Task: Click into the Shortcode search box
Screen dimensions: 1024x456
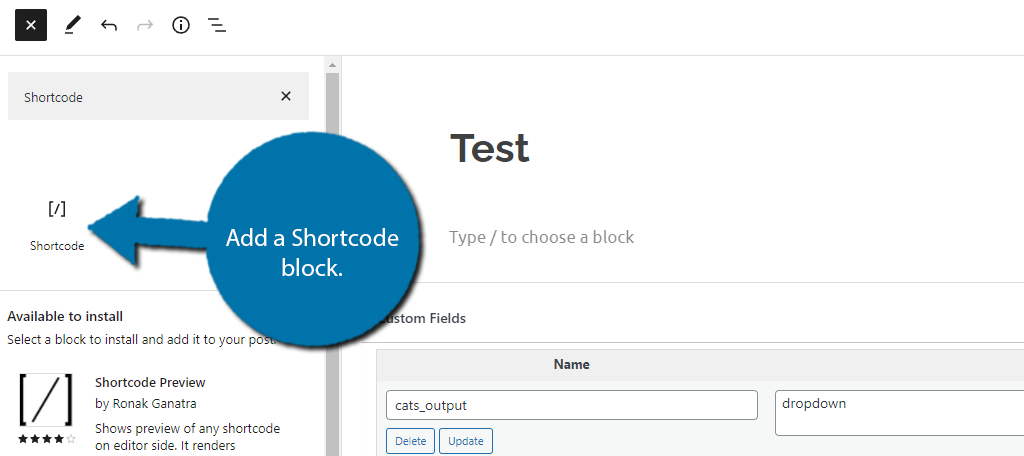Action: (140, 97)
